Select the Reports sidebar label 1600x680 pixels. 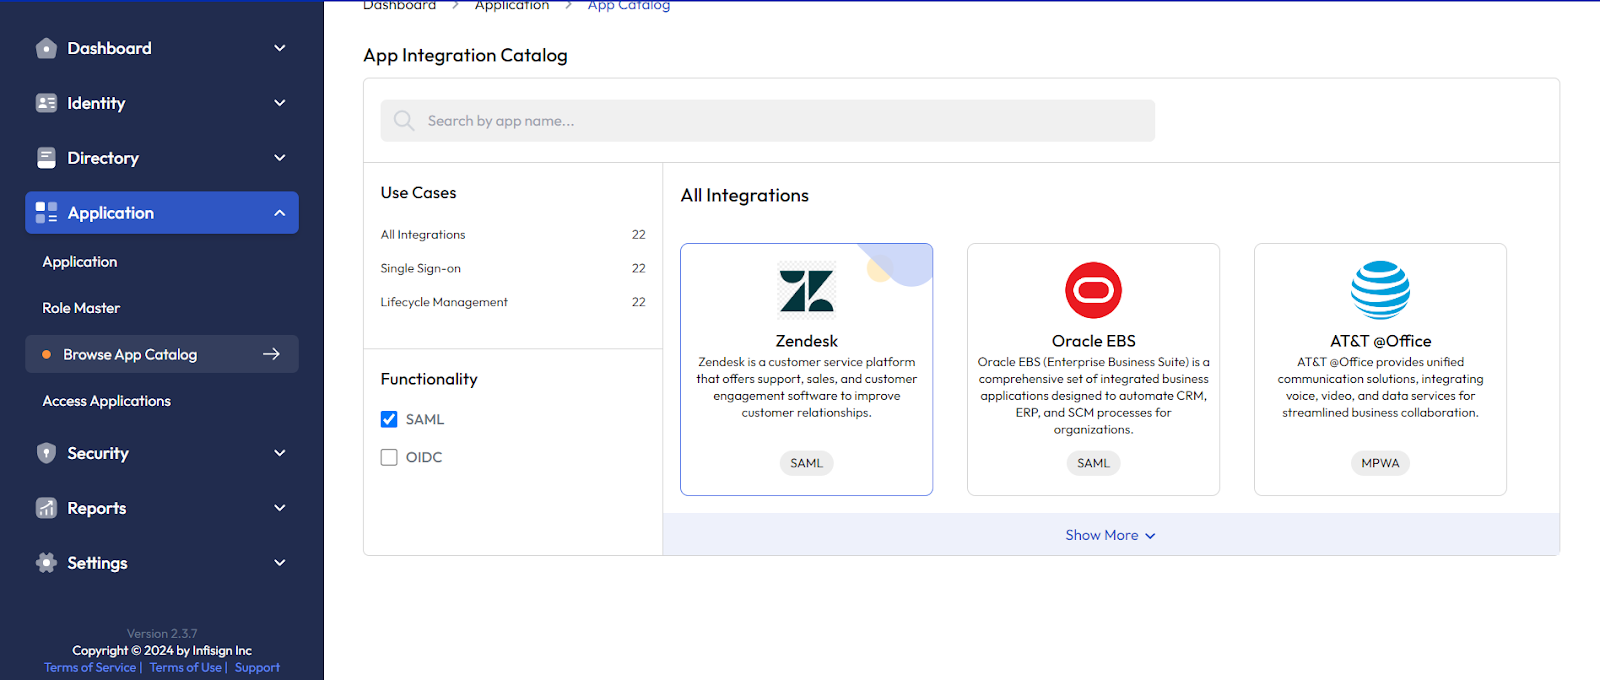click(x=97, y=508)
